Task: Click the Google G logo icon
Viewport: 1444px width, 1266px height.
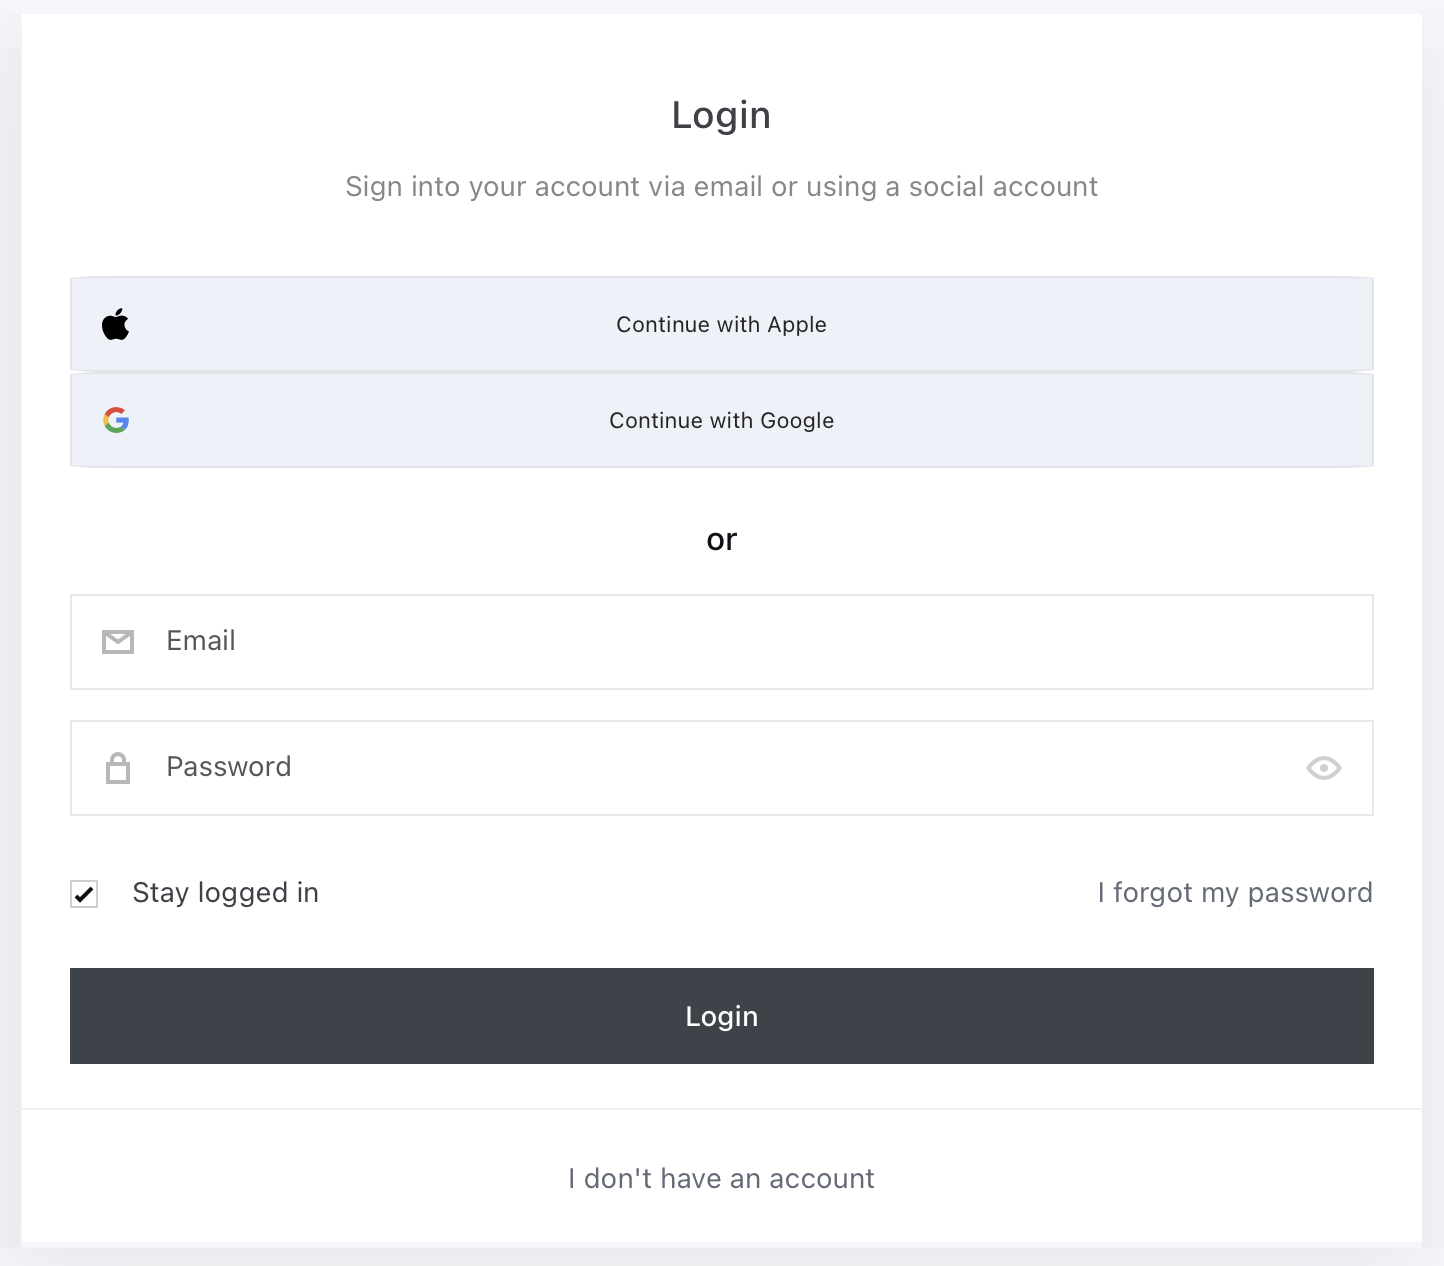Action: [116, 420]
